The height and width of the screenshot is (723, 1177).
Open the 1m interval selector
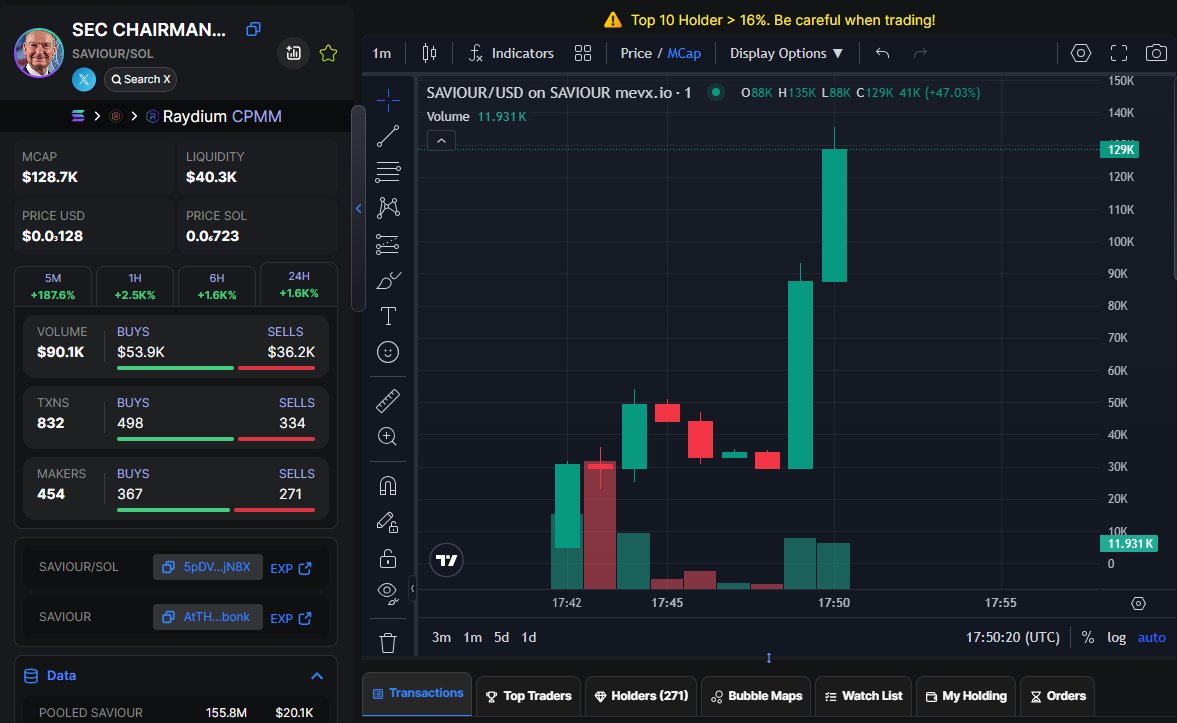tap(382, 53)
